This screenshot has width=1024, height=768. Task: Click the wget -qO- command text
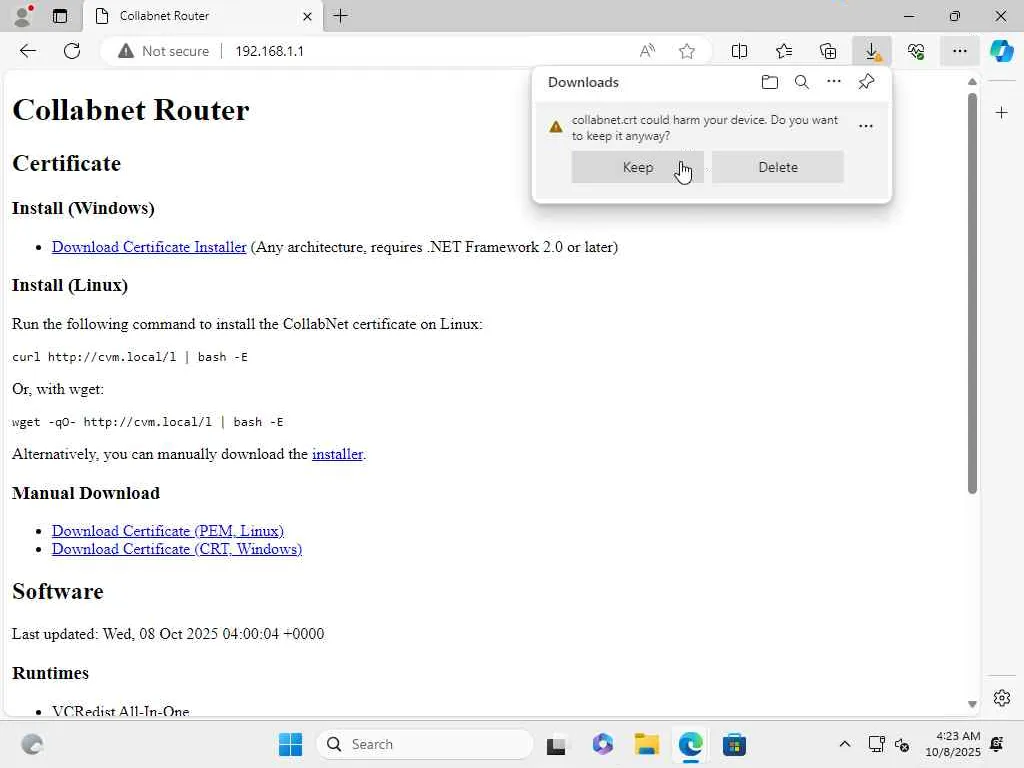pos(148,422)
